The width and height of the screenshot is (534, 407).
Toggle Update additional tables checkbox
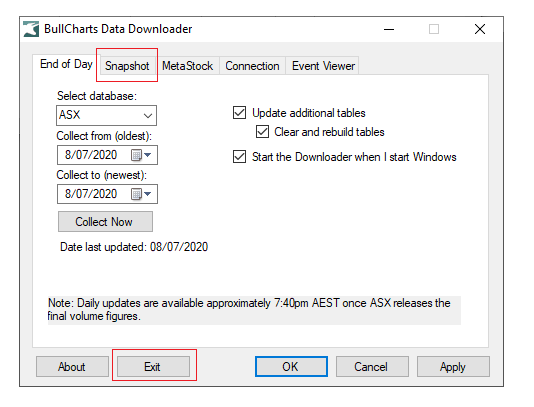[x=239, y=113]
